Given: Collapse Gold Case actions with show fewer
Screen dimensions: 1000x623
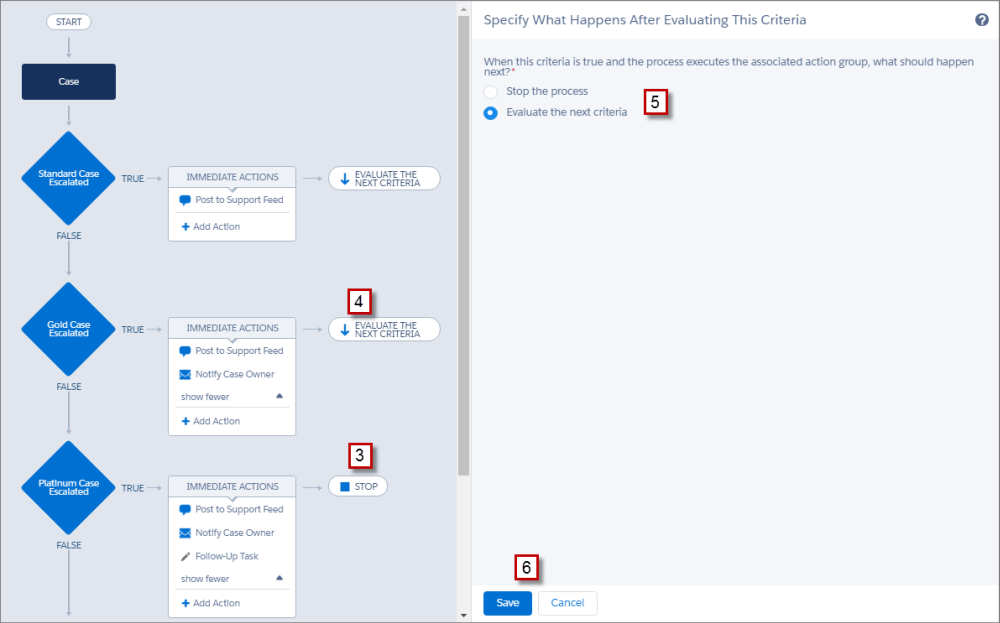Looking at the screenshot, I should [205, 397].
